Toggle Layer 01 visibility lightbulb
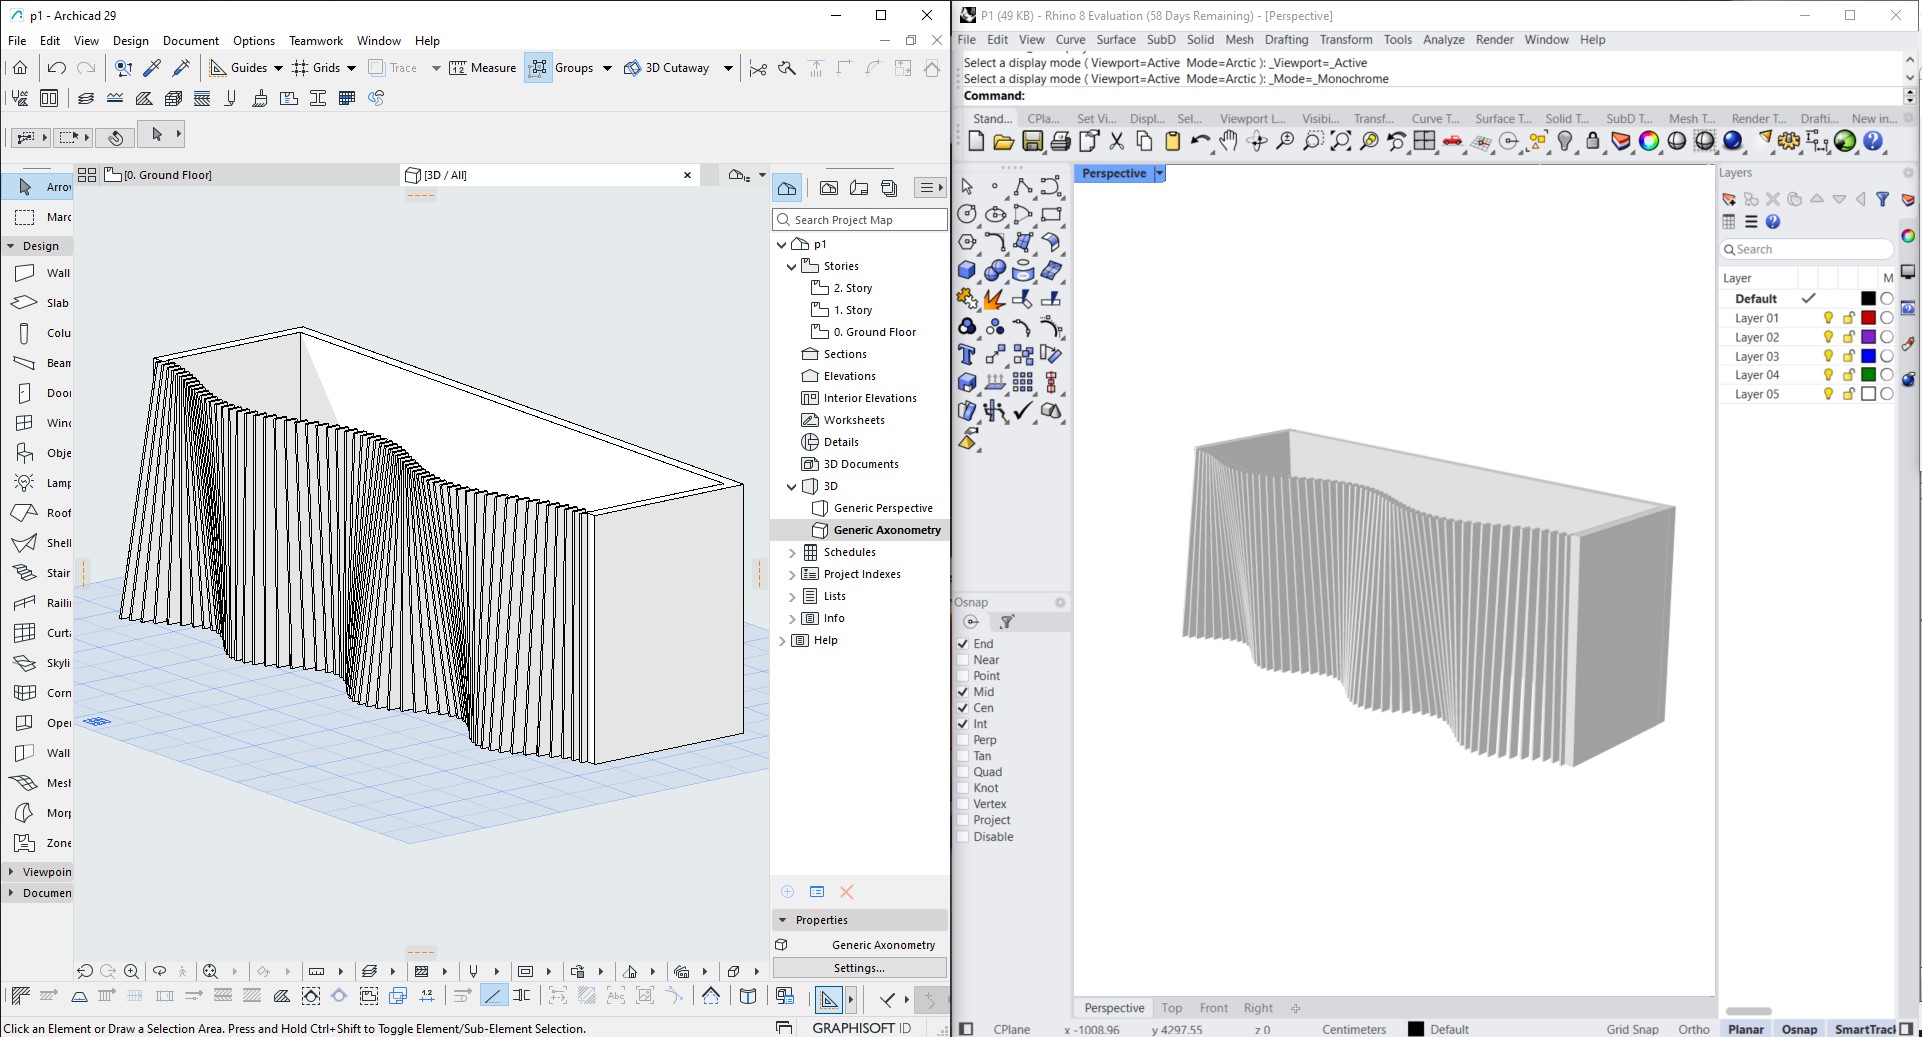This screenshot has width=1922, height=1037. (x=1828, y=318)
